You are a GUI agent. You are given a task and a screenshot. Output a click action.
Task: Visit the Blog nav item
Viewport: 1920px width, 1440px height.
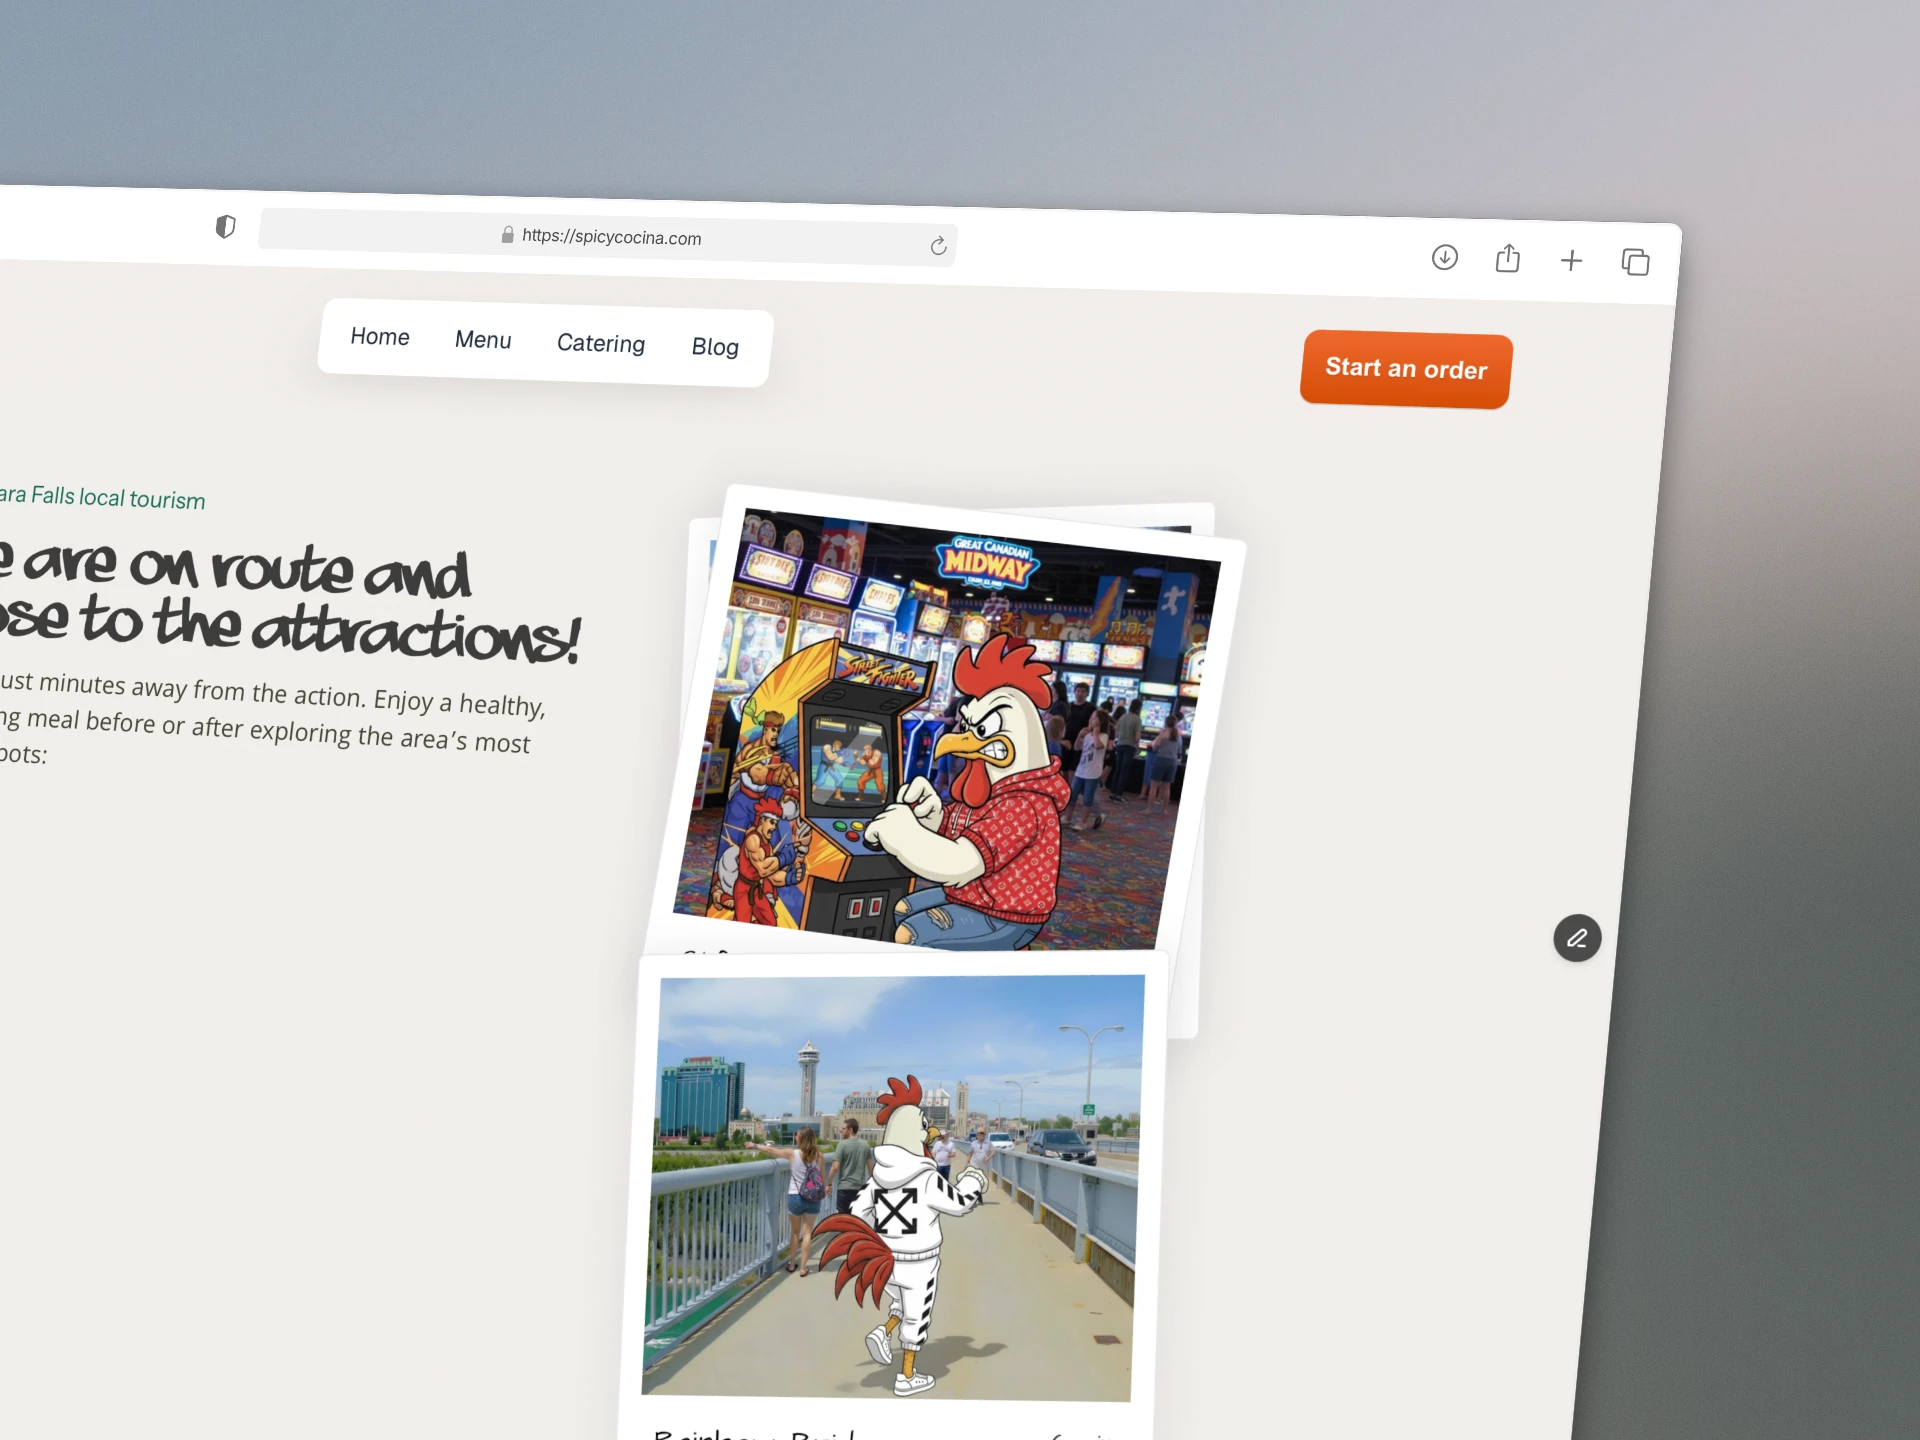tap(715, 347)
